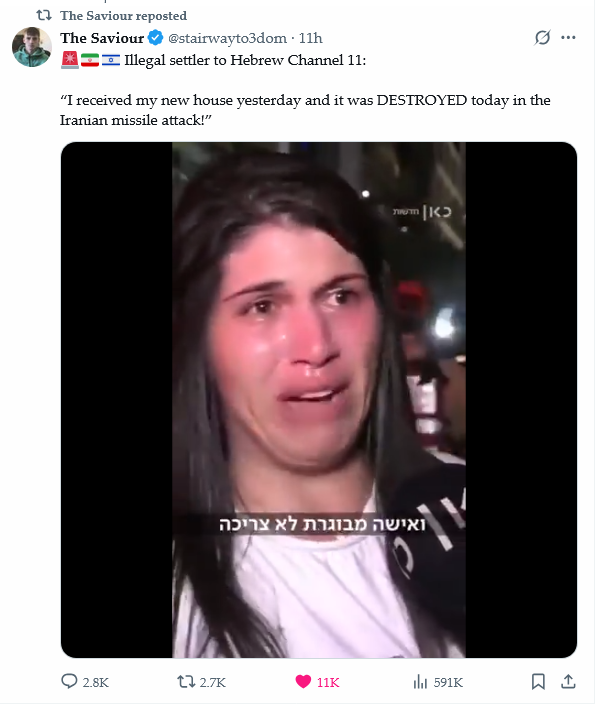598x704 pixels.
Task: Open the @stairwayto3dom handle link
Action: coord(227,38)
